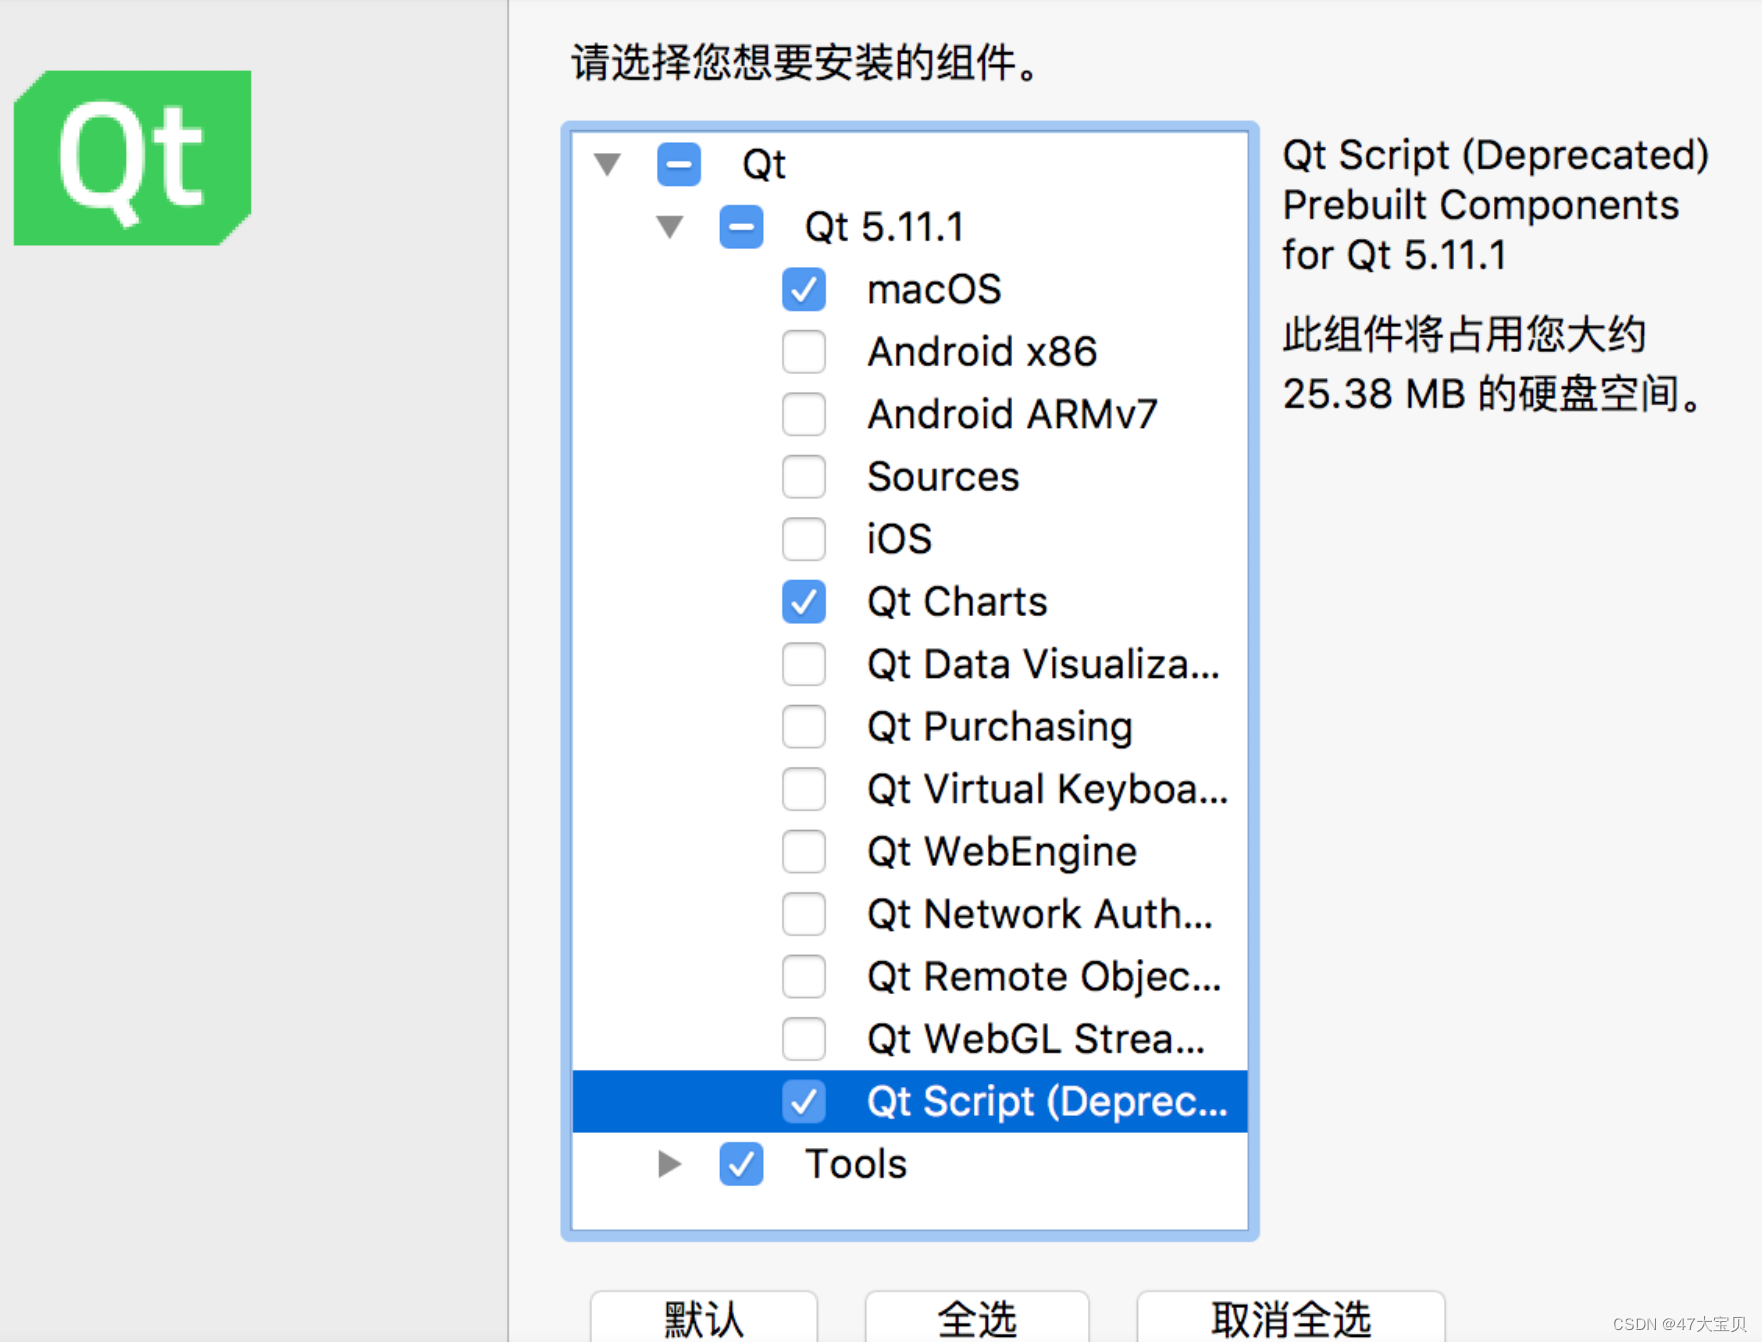
Task: Uncheck the macOS component checkbox
Action: click(804, 290)
